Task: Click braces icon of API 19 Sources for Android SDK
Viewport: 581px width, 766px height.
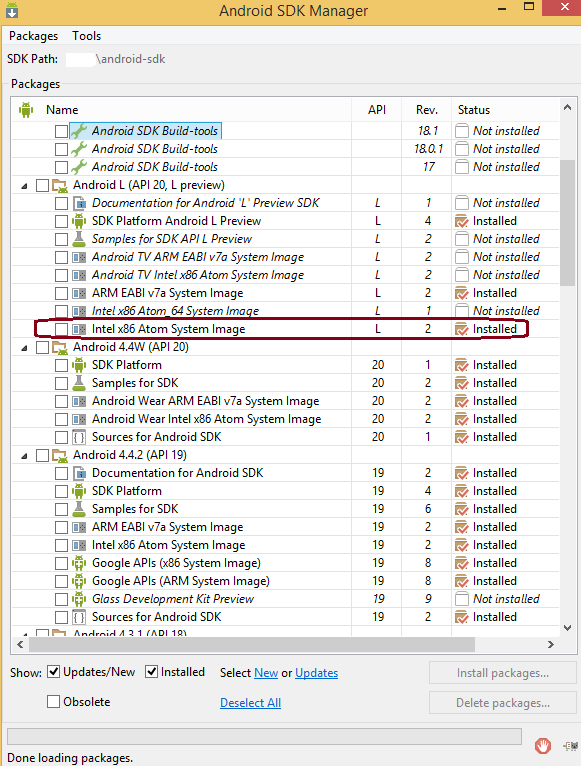Action: 79,617
